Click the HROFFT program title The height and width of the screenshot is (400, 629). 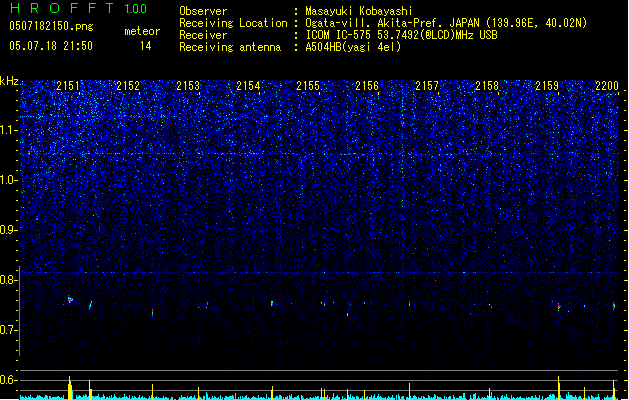click(62, 8)
